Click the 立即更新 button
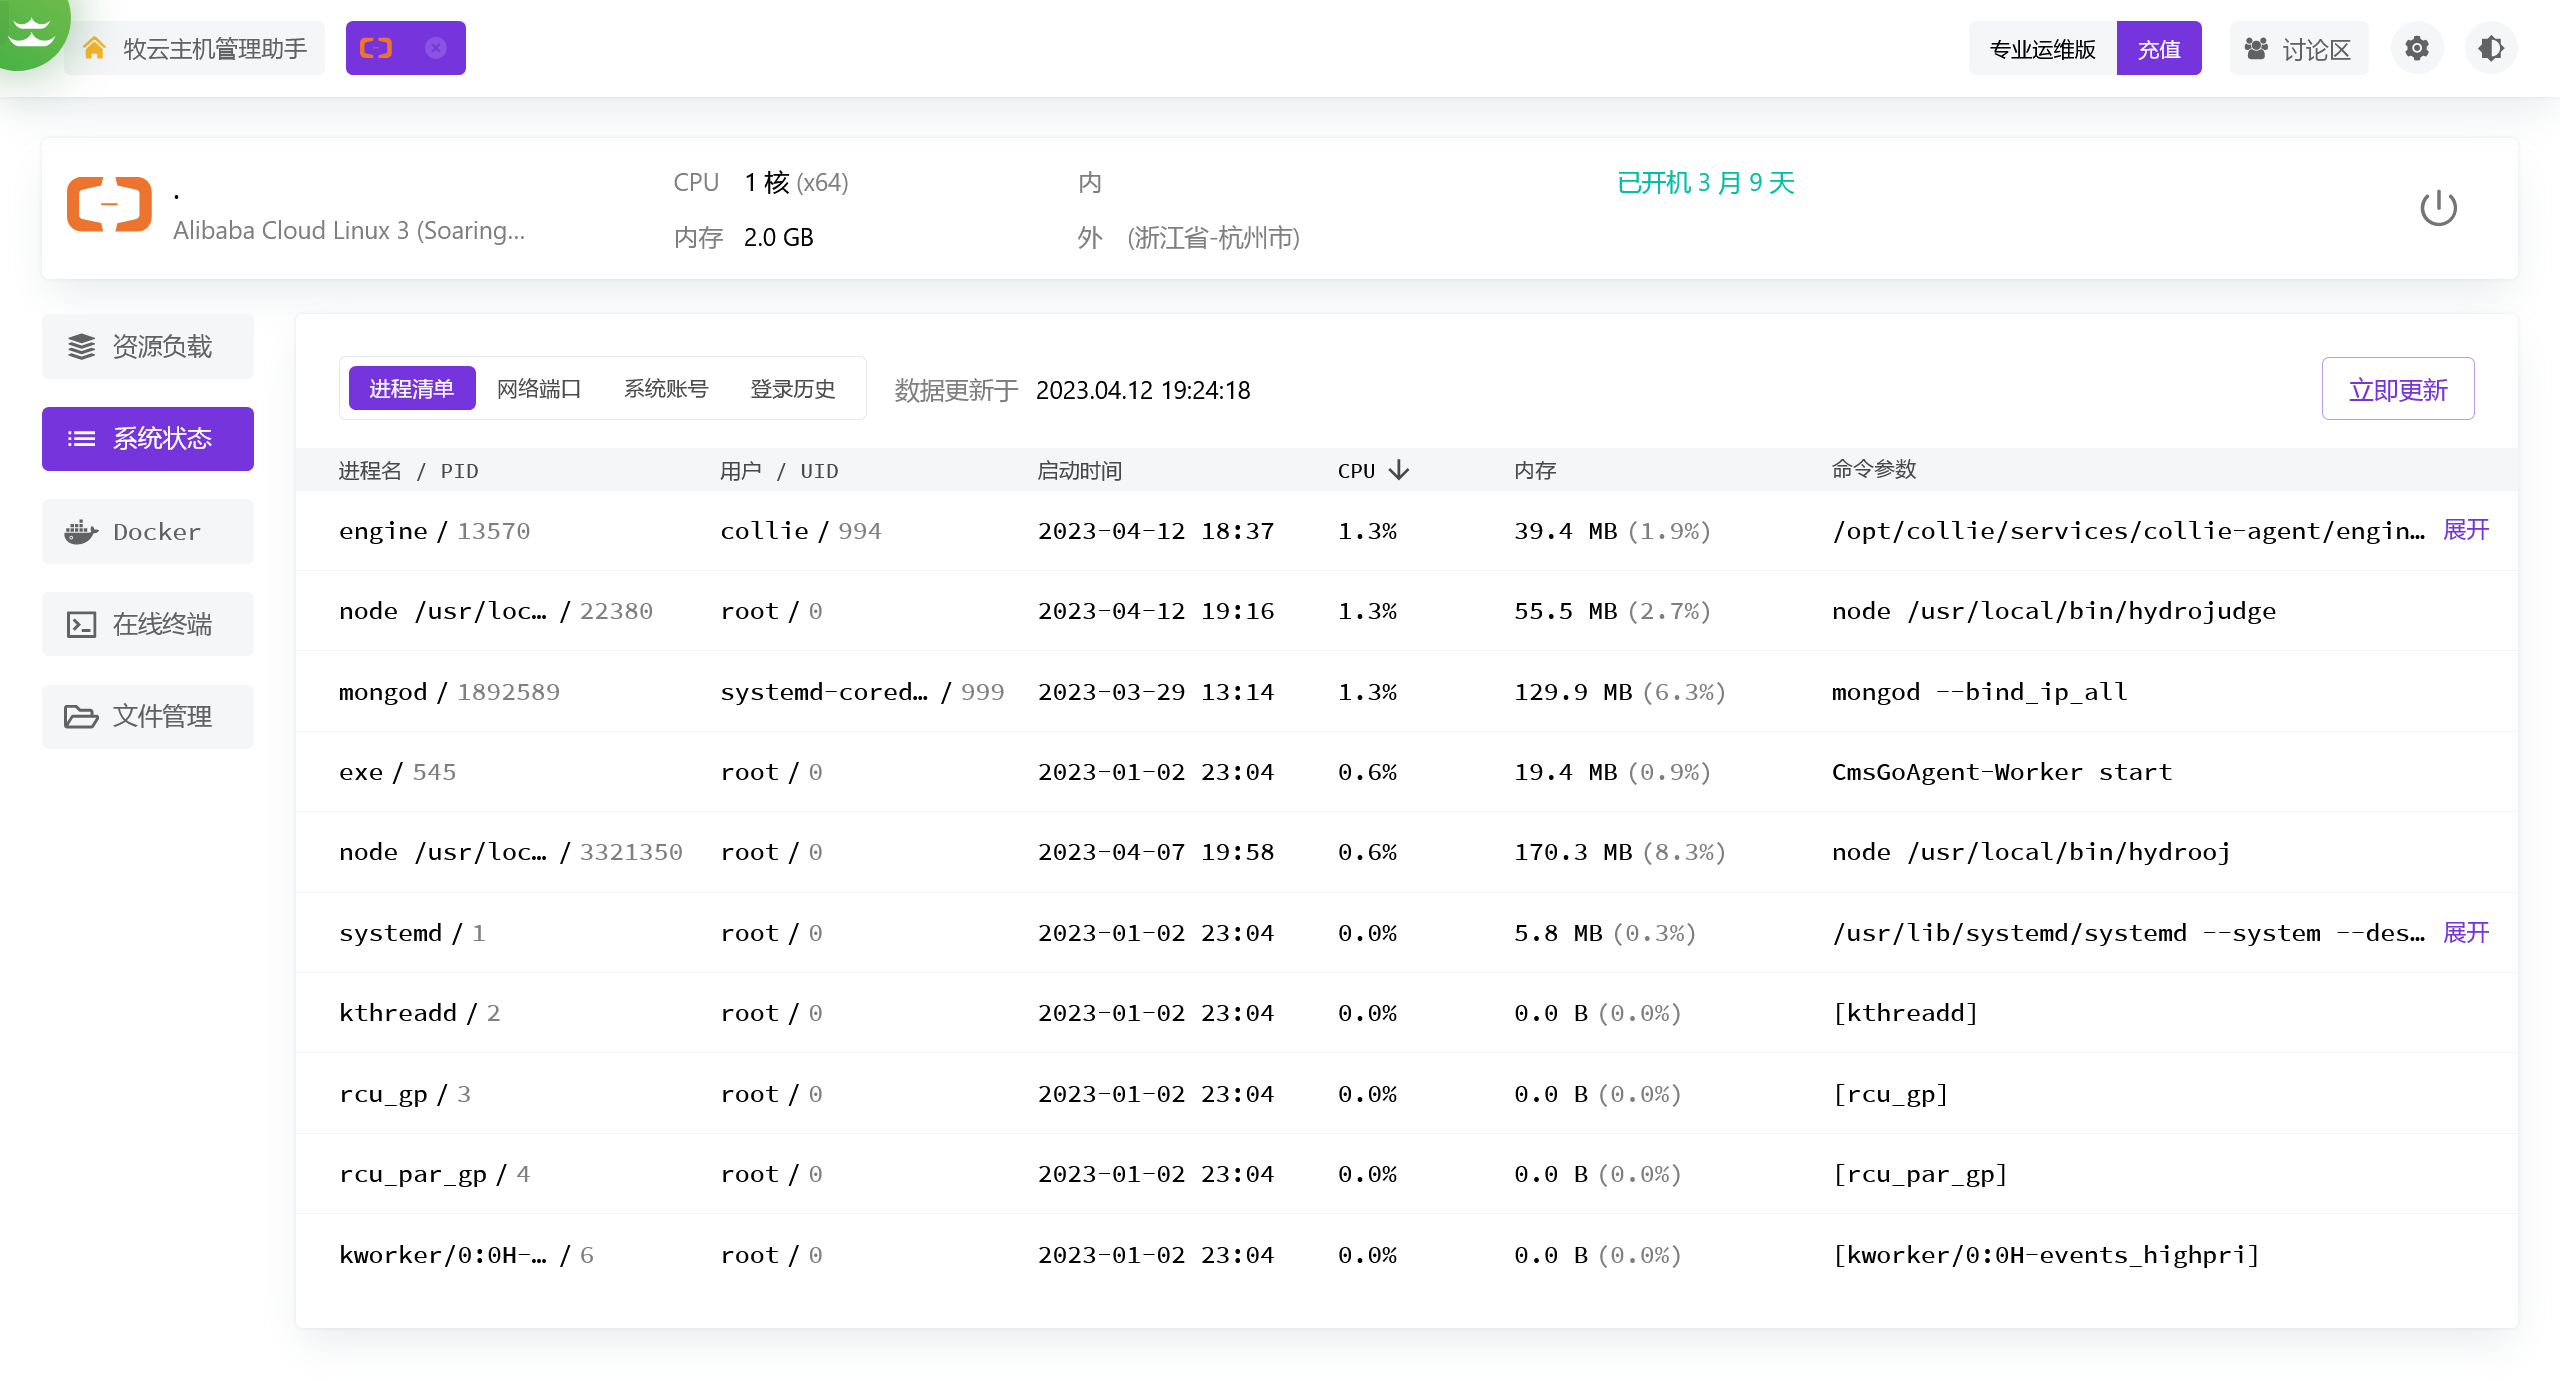Viewport: 2560px width, 1381px height. (x=2397, y=389)
